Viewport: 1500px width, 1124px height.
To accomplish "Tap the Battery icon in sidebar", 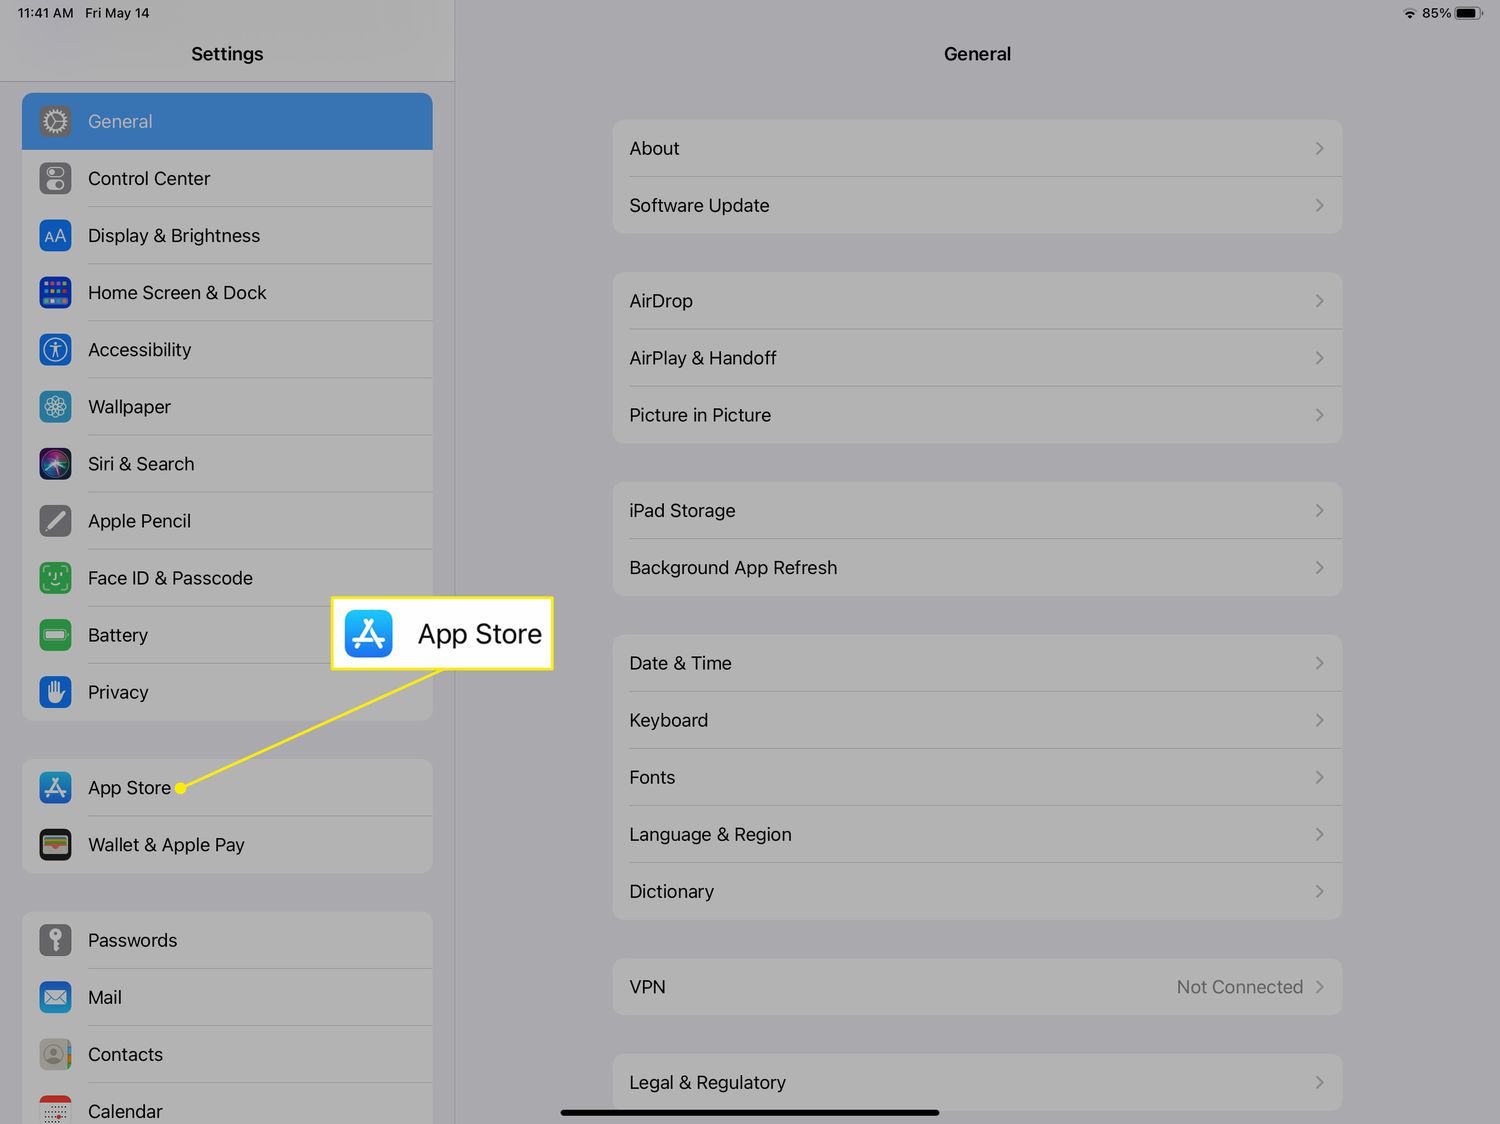I will coord(55,635).
